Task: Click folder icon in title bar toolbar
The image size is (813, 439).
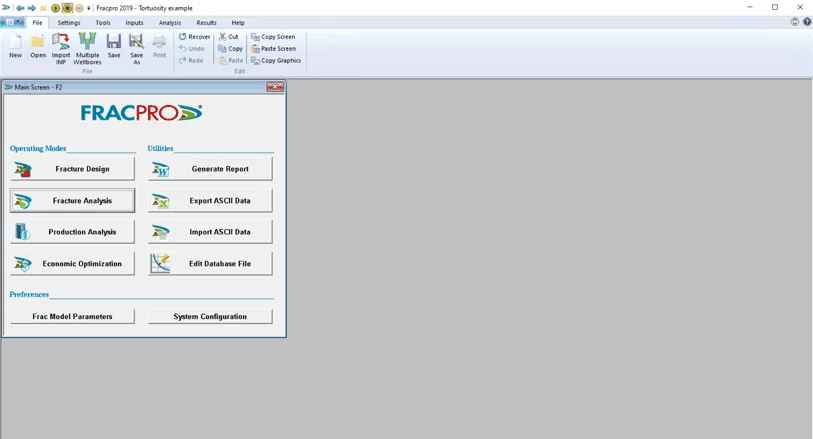Action: 44,8
